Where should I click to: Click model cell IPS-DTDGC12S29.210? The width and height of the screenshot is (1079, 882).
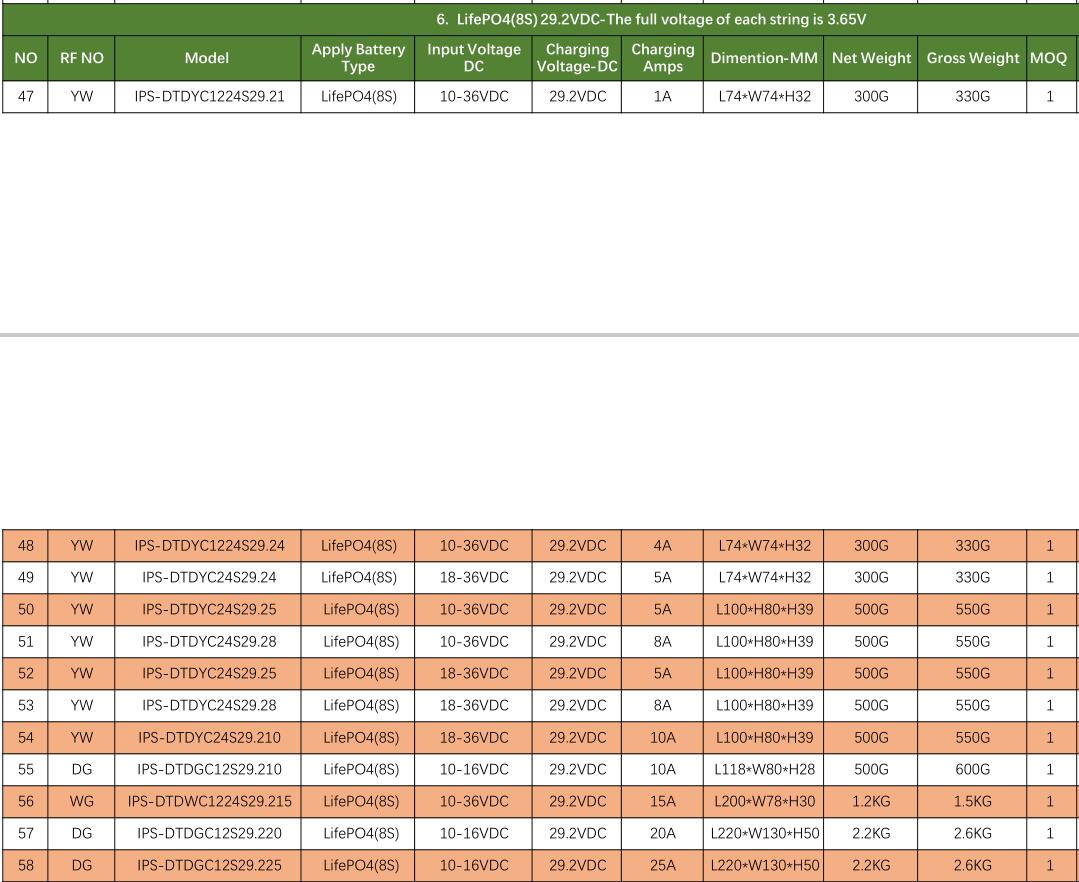click(x=209, y=769)
